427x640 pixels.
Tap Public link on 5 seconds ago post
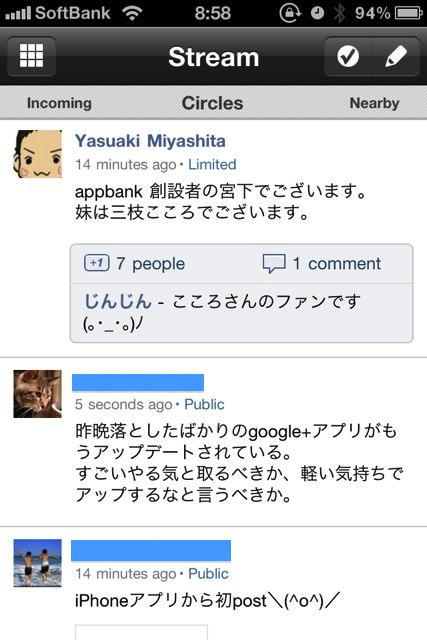tap(205, 404)
